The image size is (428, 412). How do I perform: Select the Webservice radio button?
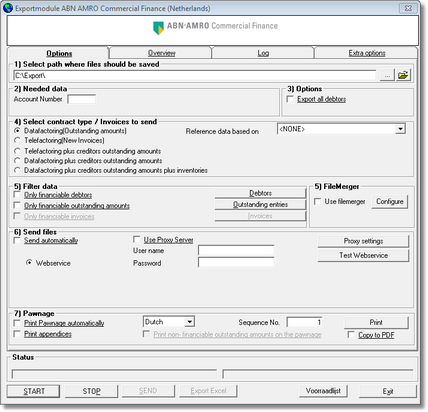[29, 263]
